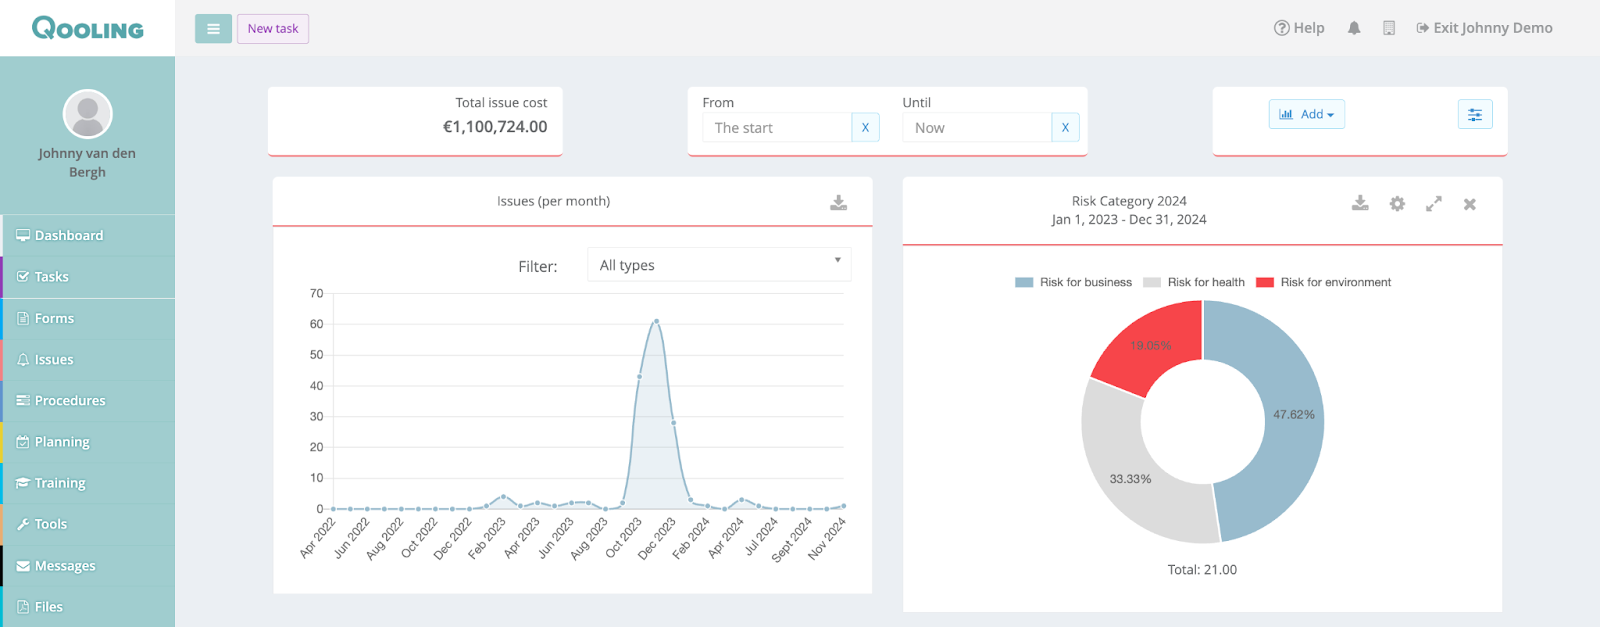This screenshot has width=1600, height=627.
Task: Open Issues in sidebar
Action: [88, 359]
